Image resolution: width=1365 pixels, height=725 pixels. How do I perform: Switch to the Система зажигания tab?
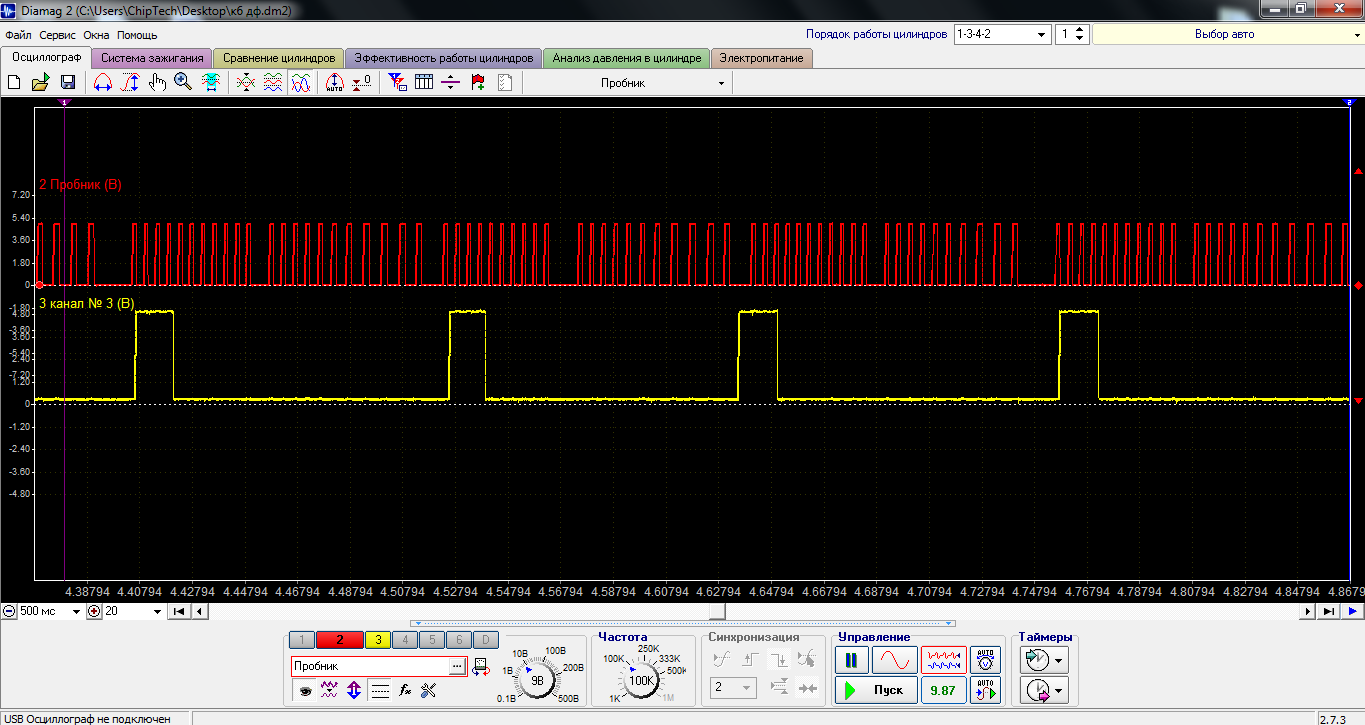[x=153, y=58]
